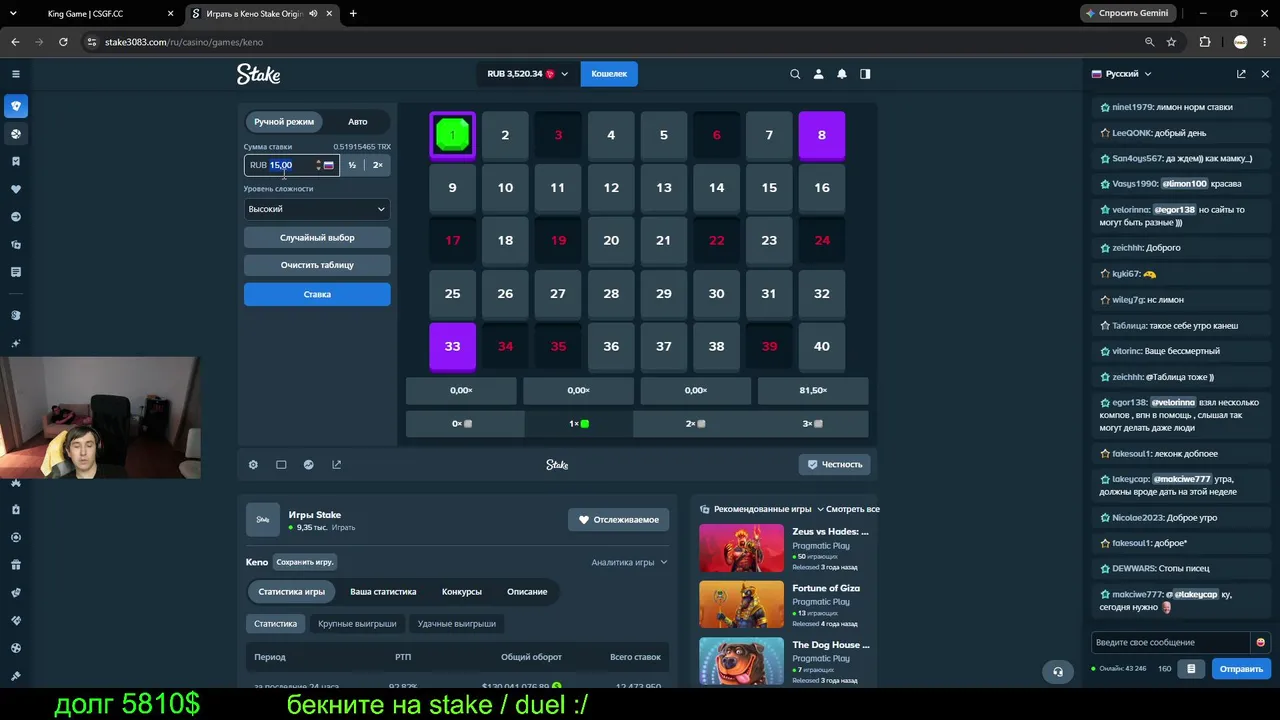Go back to previous page
The height and width of the screenshot is (720, 1280).
click(15, 42)
